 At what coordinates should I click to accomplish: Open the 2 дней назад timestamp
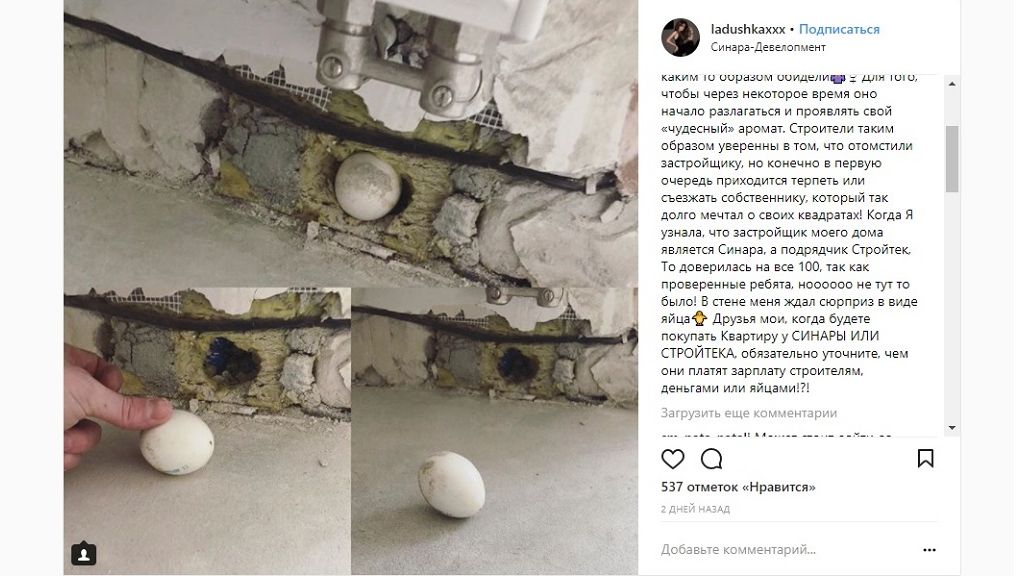(x=695, y=509)
